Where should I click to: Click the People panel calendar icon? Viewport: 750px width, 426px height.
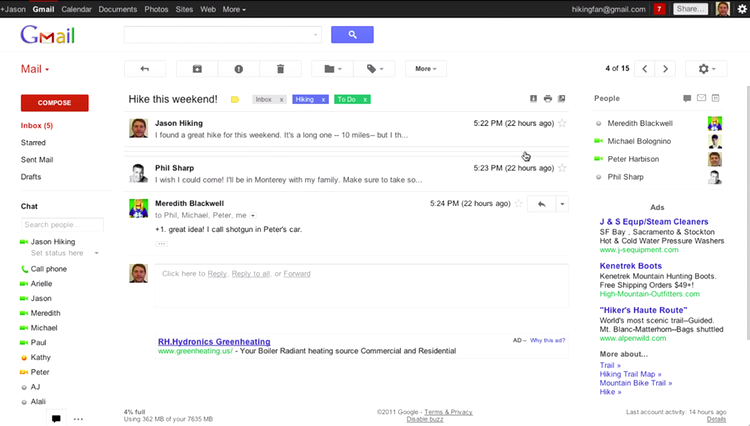point(716,98)
